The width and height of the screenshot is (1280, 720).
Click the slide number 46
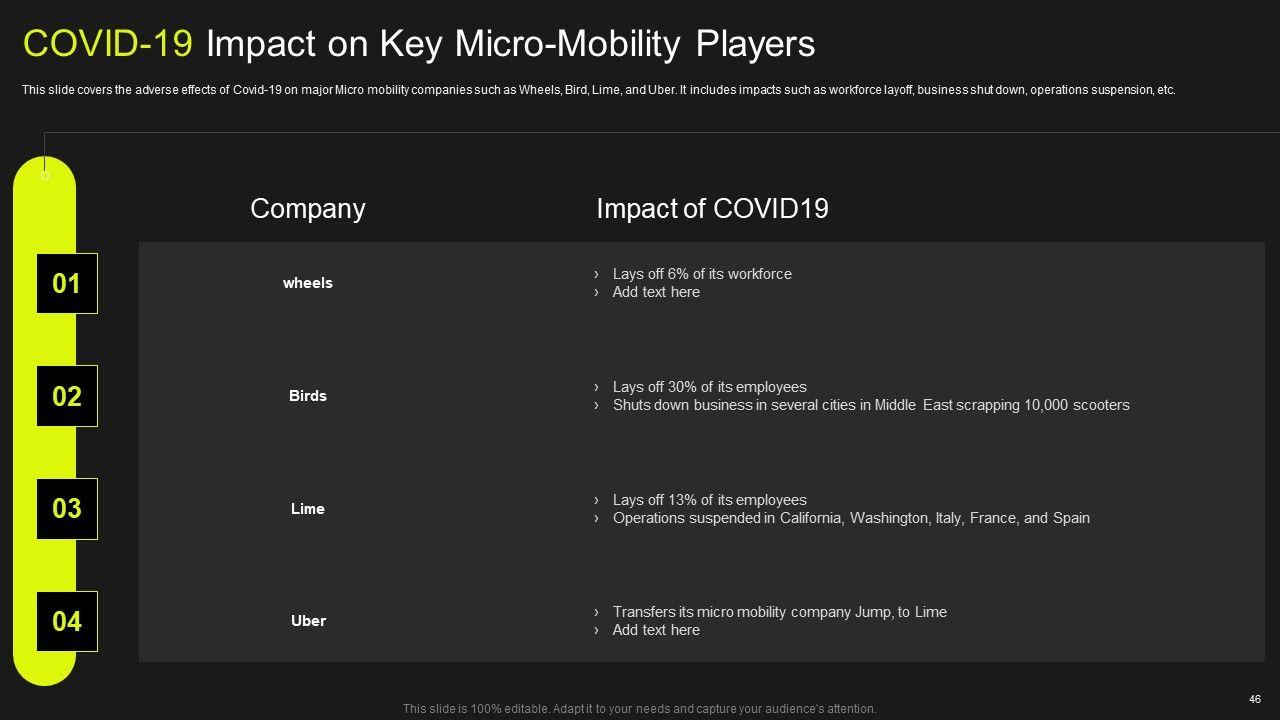(1255, 699)
